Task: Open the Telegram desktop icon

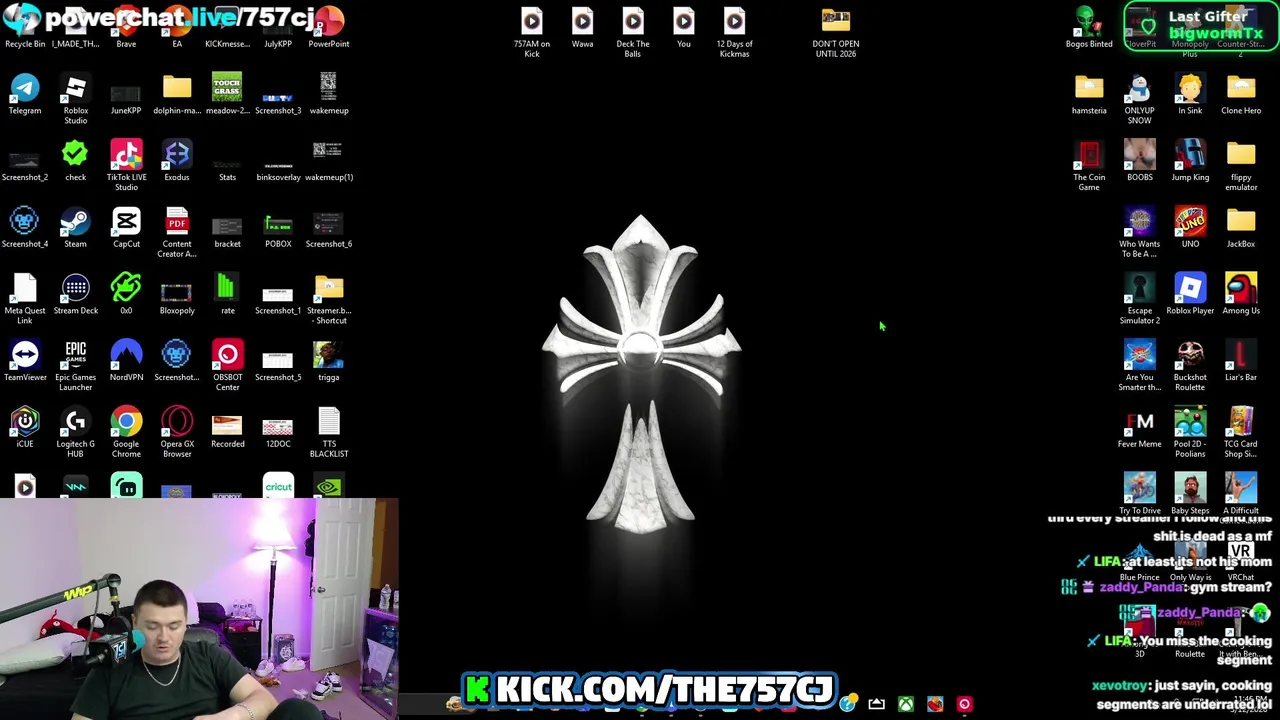Action: (x=25, y=94)
